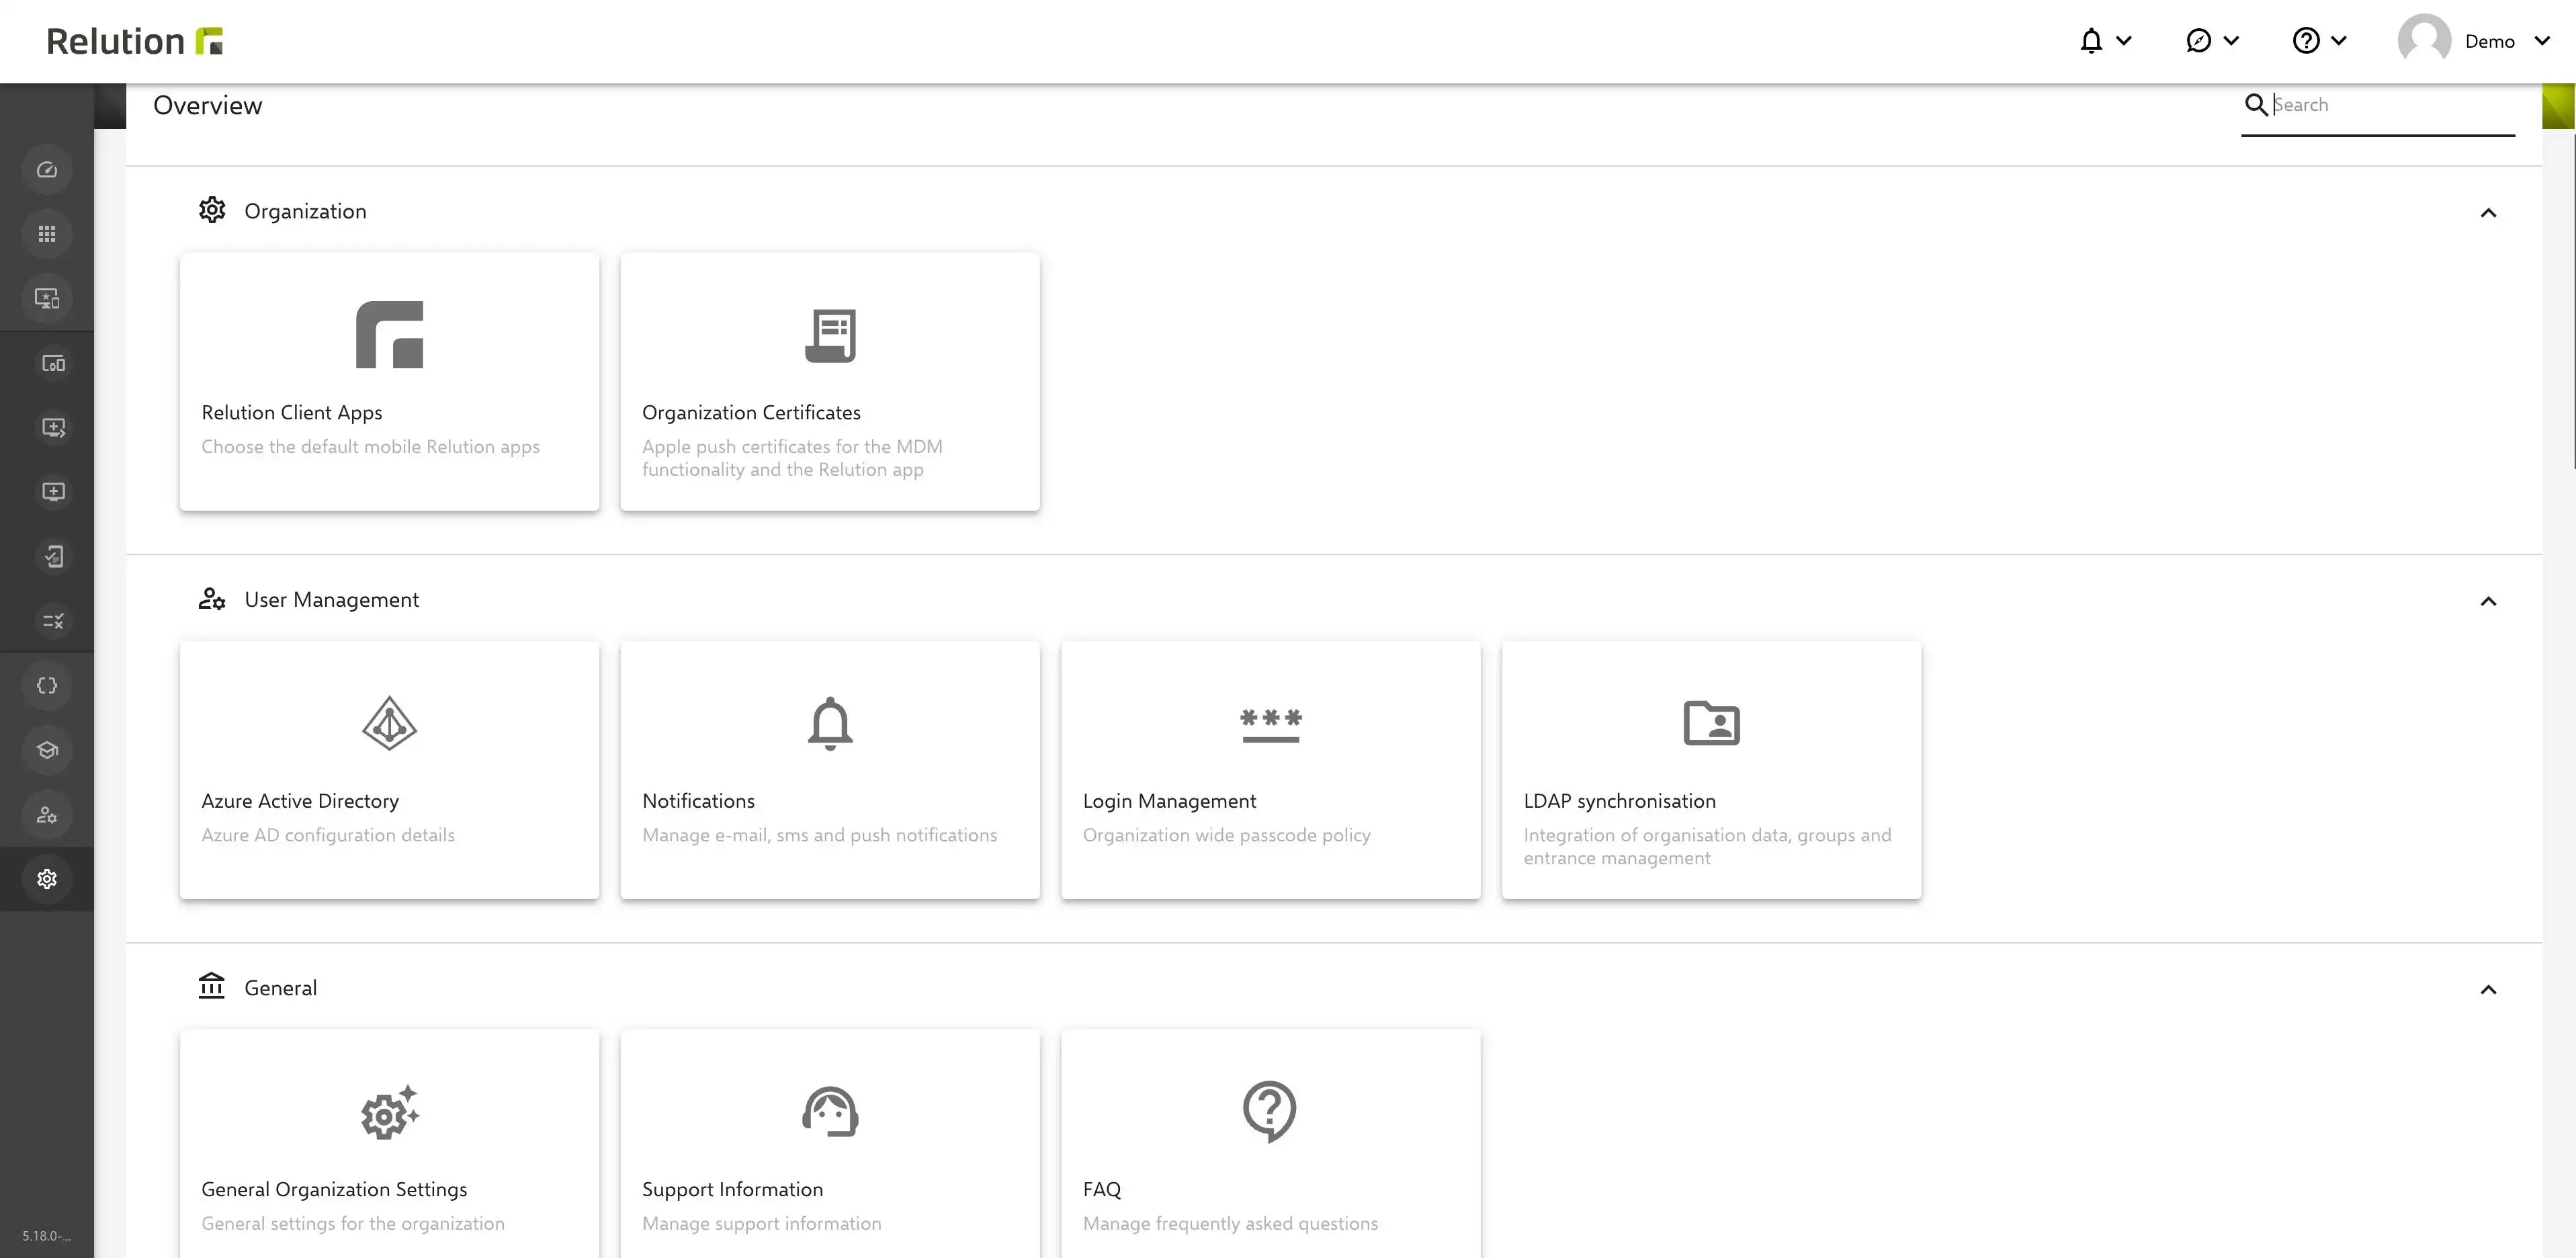The height and width of the screenshot is (1258, 2576).
Task: Open the checklist clipboard sidebar icon
Action: click(x=53, y=556)
